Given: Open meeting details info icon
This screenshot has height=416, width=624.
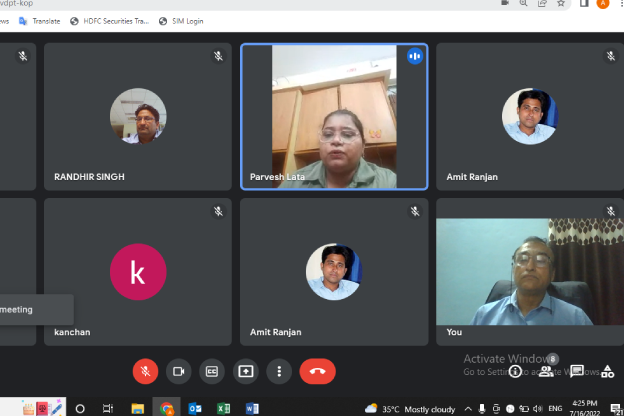Looking at the screenshot, I should [516, 371].
